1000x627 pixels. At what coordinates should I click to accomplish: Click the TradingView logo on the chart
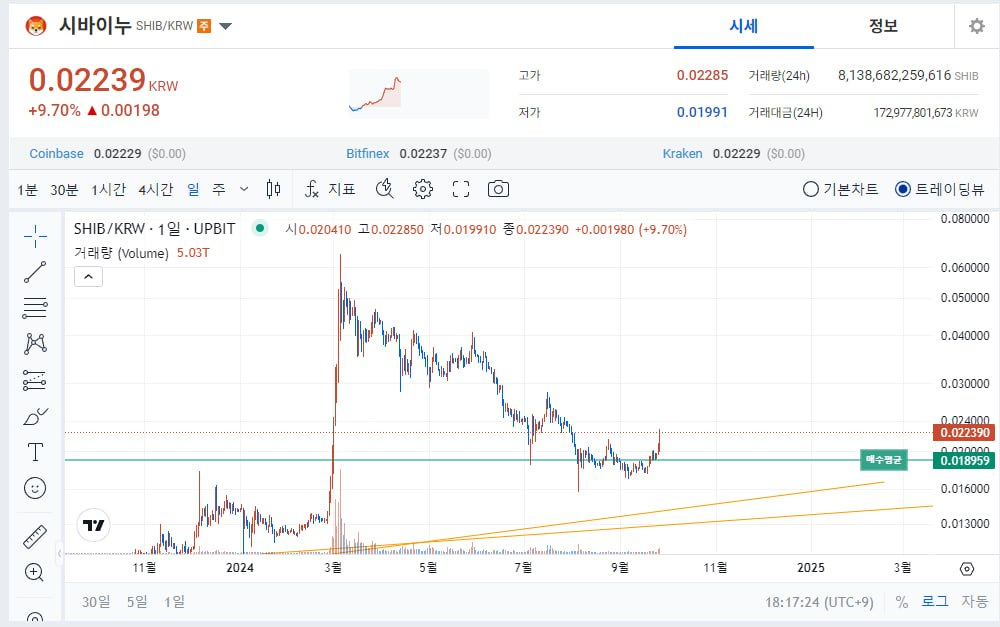(94, 525)
